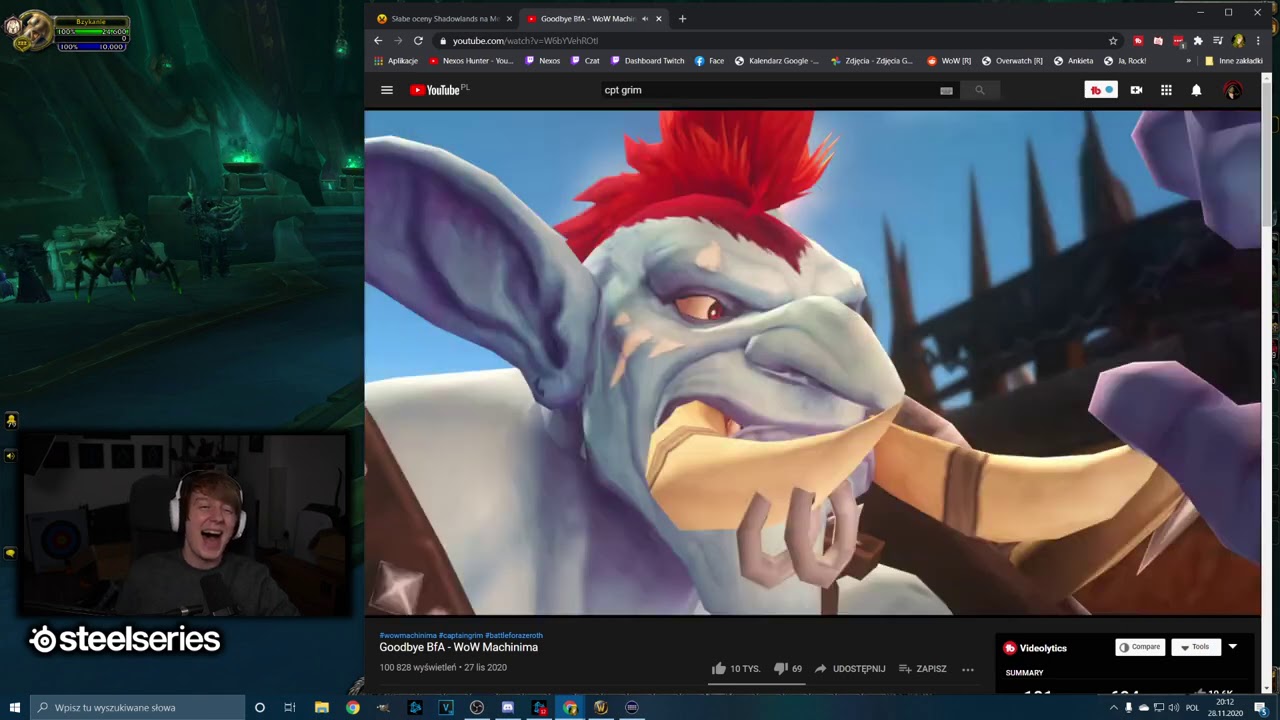This screenshot has width=1280, height=720.
Task: Switch the POL keyboard language indicator
Action: click(x=1192, y=708)
